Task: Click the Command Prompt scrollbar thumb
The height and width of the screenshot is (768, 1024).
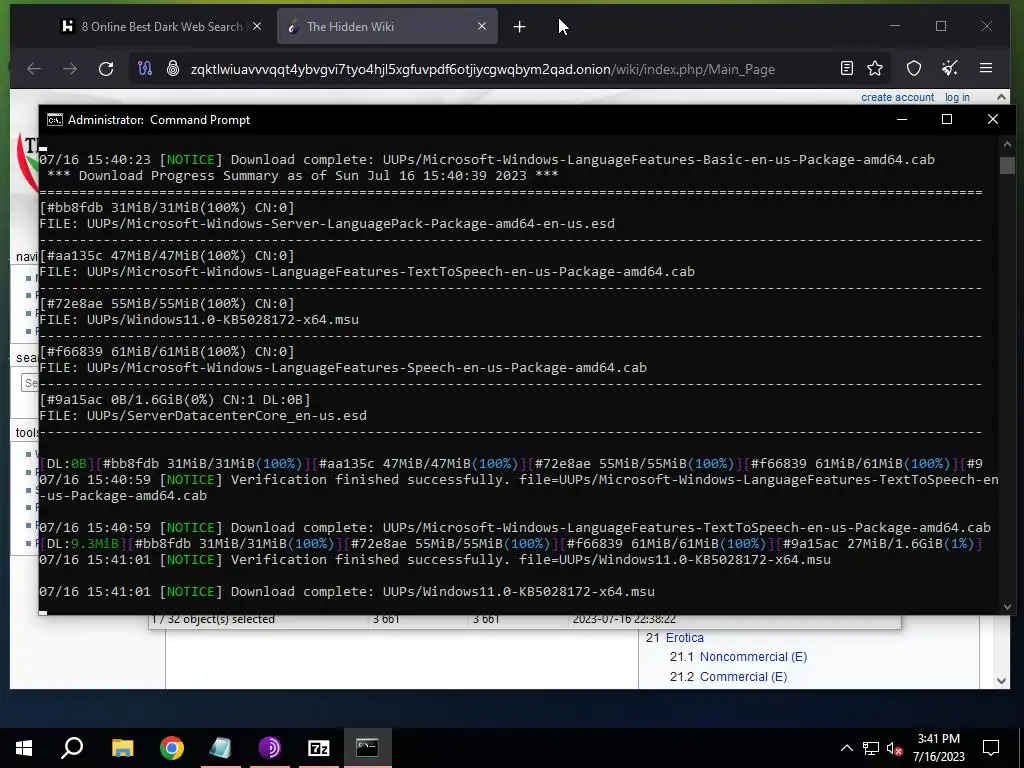Action: pyautogui.click(x=1007, y=165)
